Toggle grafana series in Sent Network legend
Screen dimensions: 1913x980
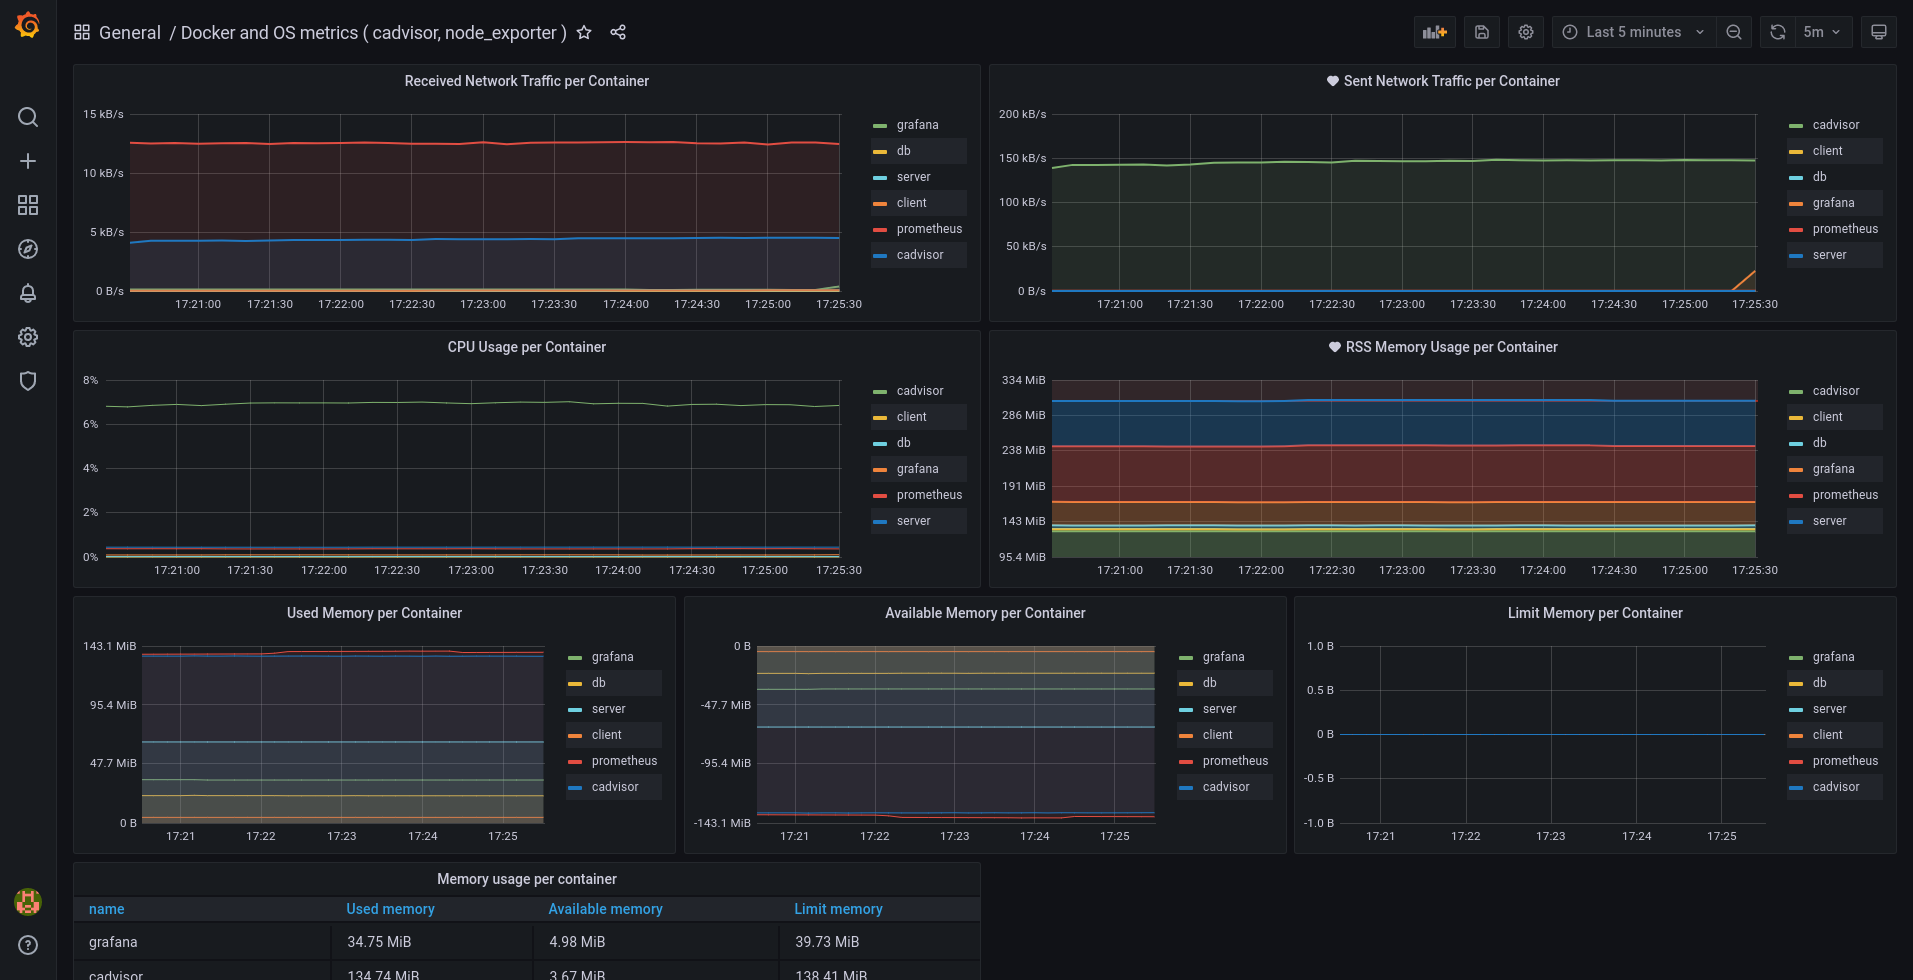(x=1833, y=203)
